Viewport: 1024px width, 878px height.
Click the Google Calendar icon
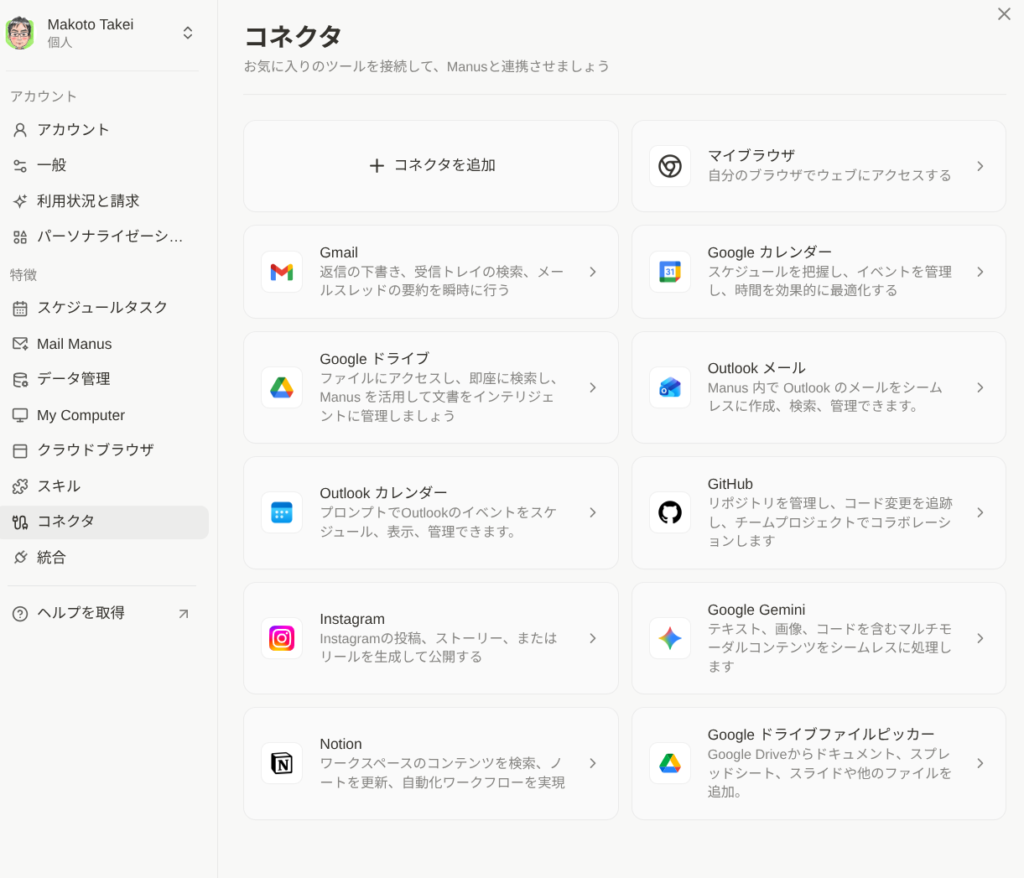[x=670, y=272]
